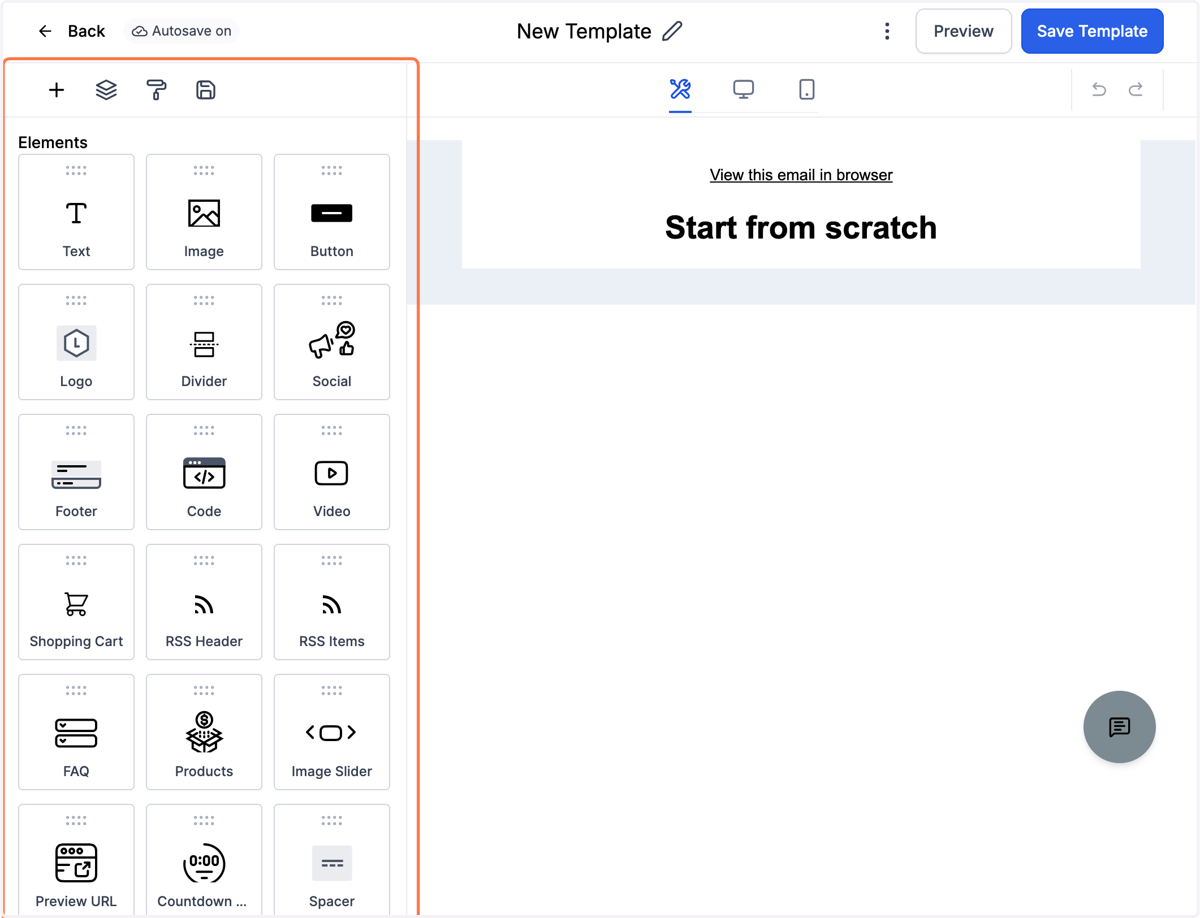Select the Preview URL element
Viewport: 1200px width, 918px height.
[x=76, y=860]
